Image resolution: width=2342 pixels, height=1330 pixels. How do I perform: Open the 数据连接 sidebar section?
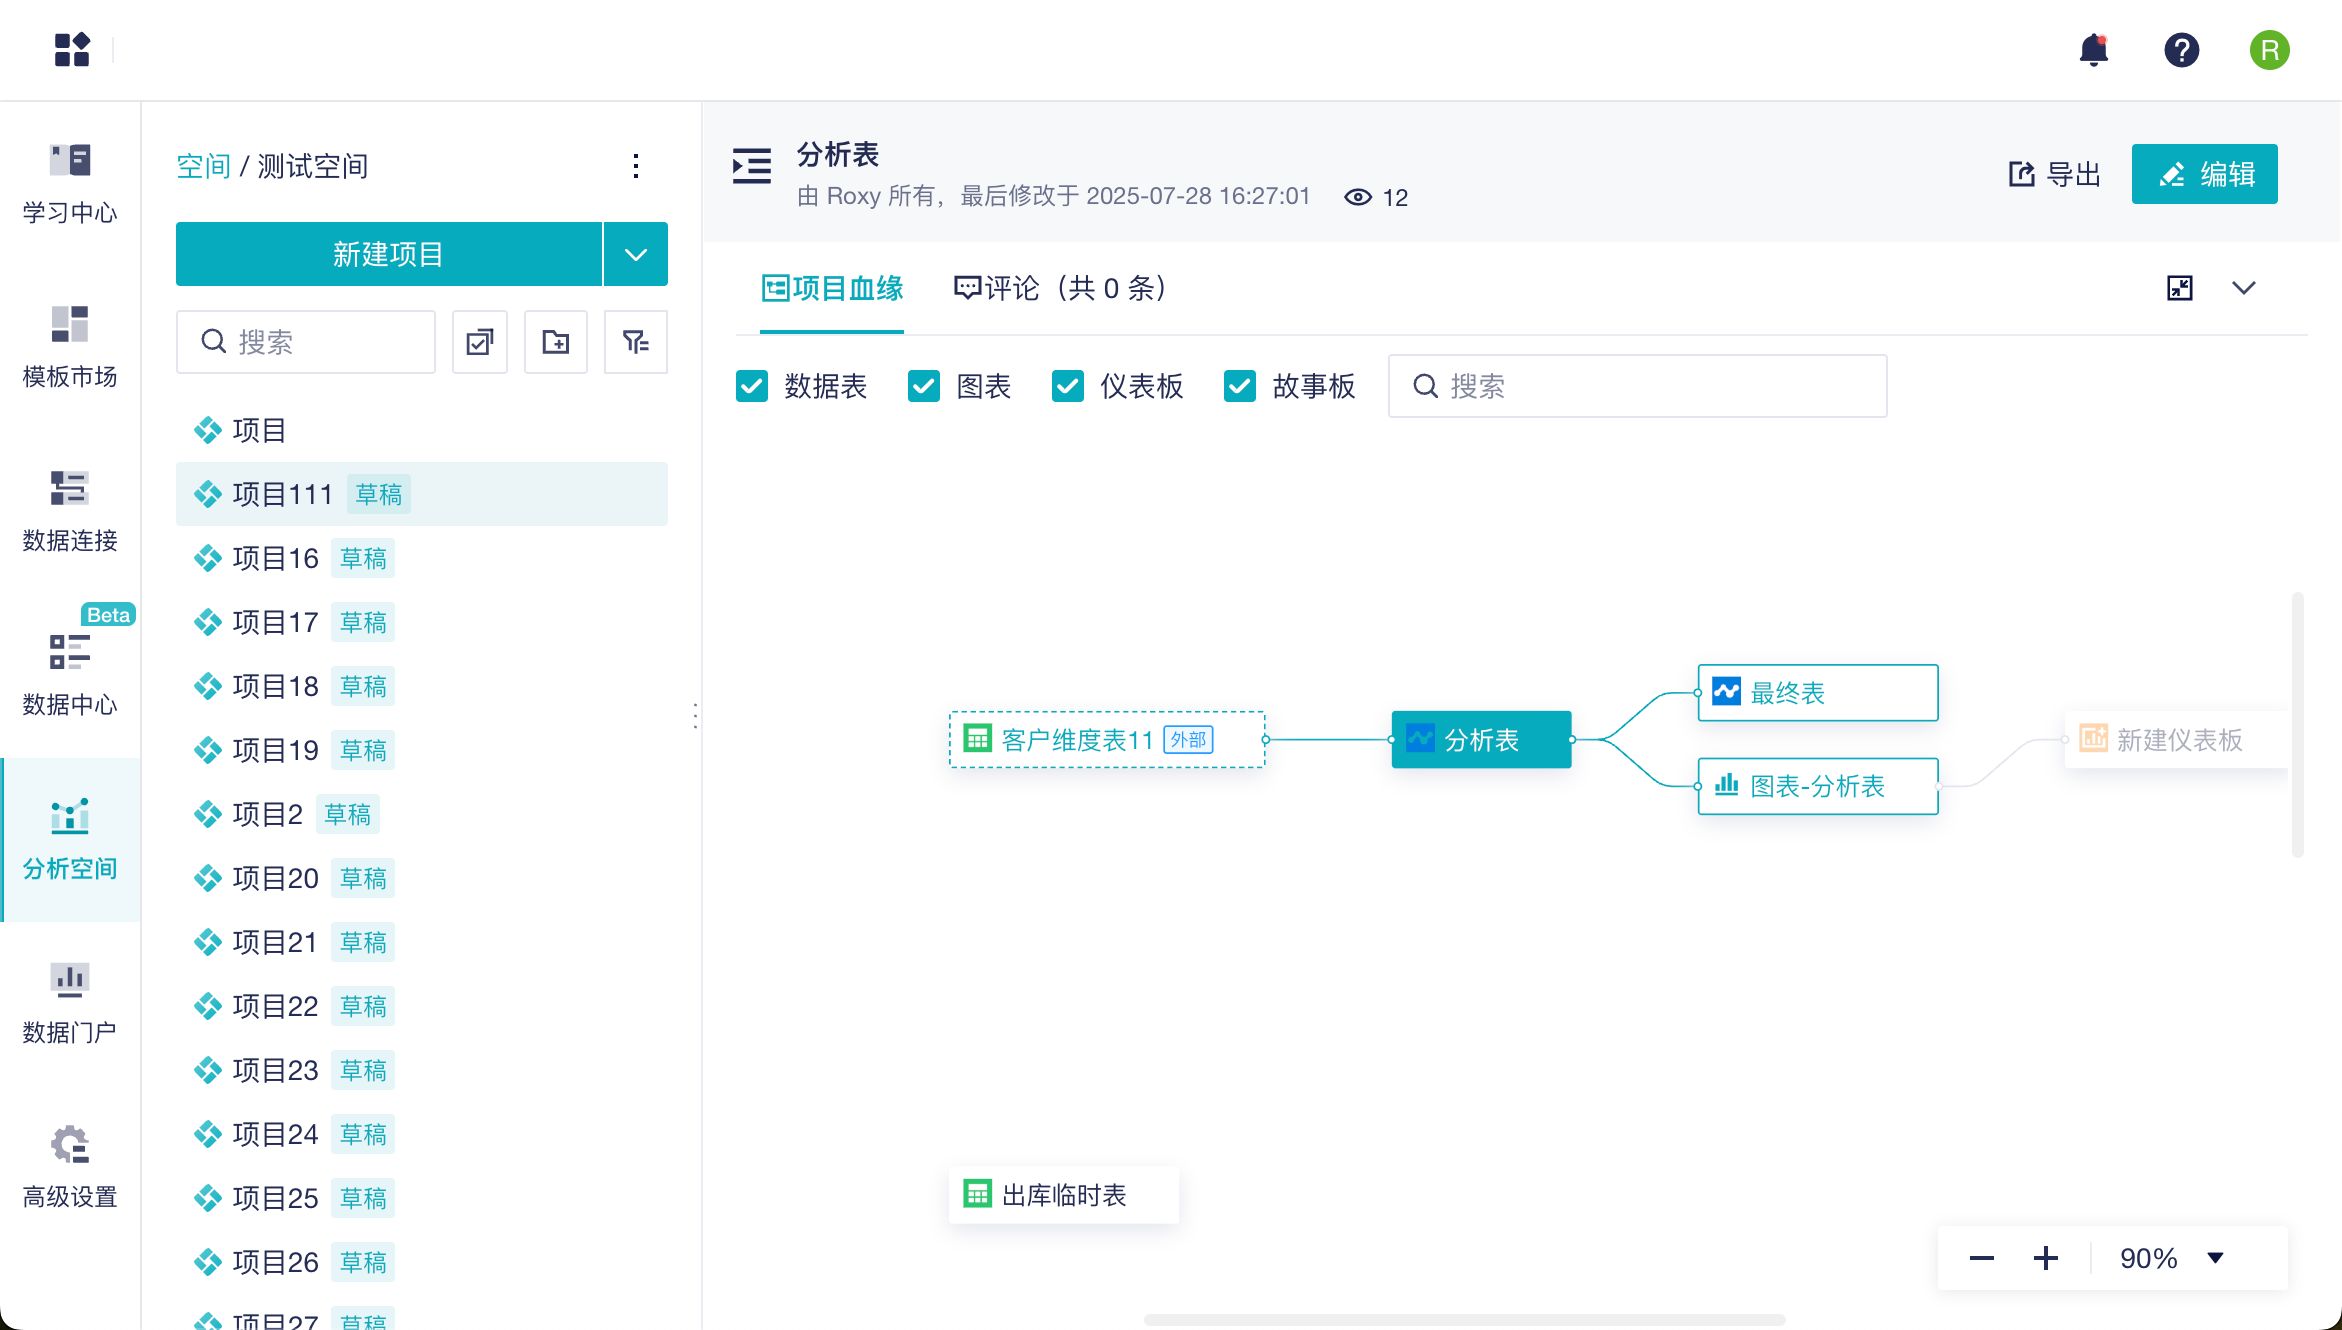[70, 511]
